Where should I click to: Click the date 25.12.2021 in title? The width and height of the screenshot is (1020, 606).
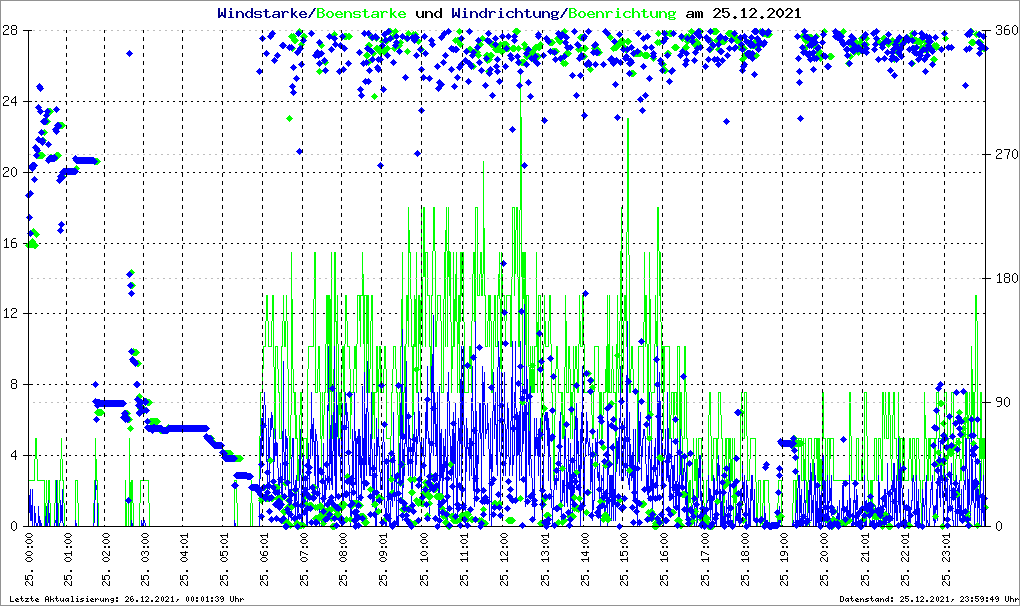(756, 14)
